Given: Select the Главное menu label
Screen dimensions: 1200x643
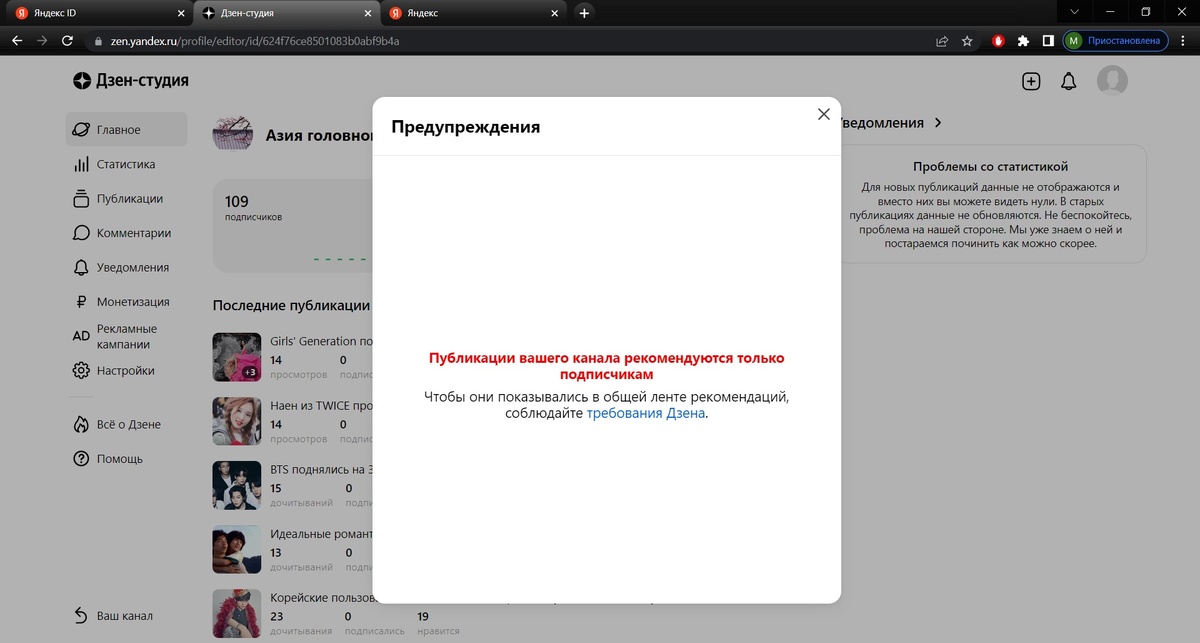Looking at the screenshot, I should pyautogui.click(x=119, y=130).
